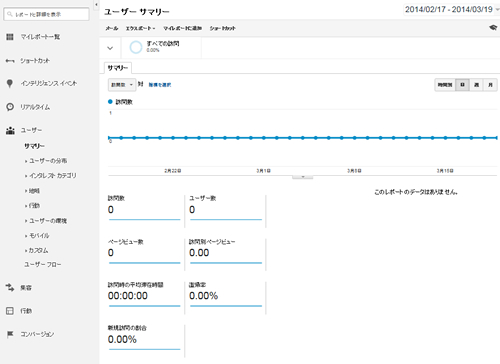500x364 pixels.
Task: Expand ユーザーの環境 submenu
Action: 46,221
